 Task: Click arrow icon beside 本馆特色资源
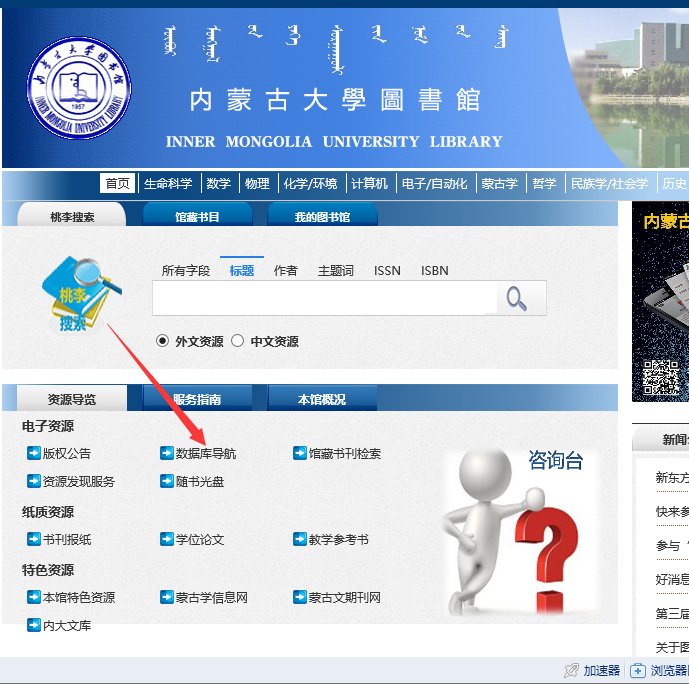[34, 597]
